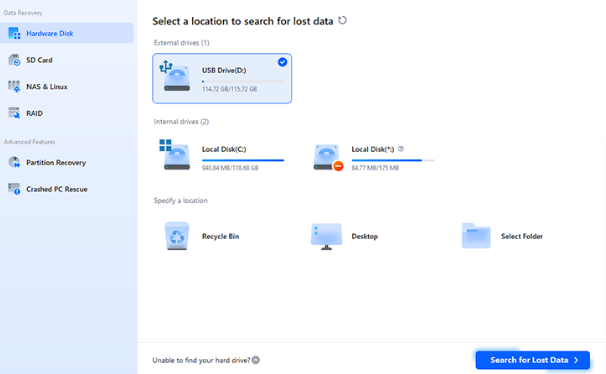The image size is (606, 374).
Task: Open the Hardware Disk menu label
Action: 49,33
